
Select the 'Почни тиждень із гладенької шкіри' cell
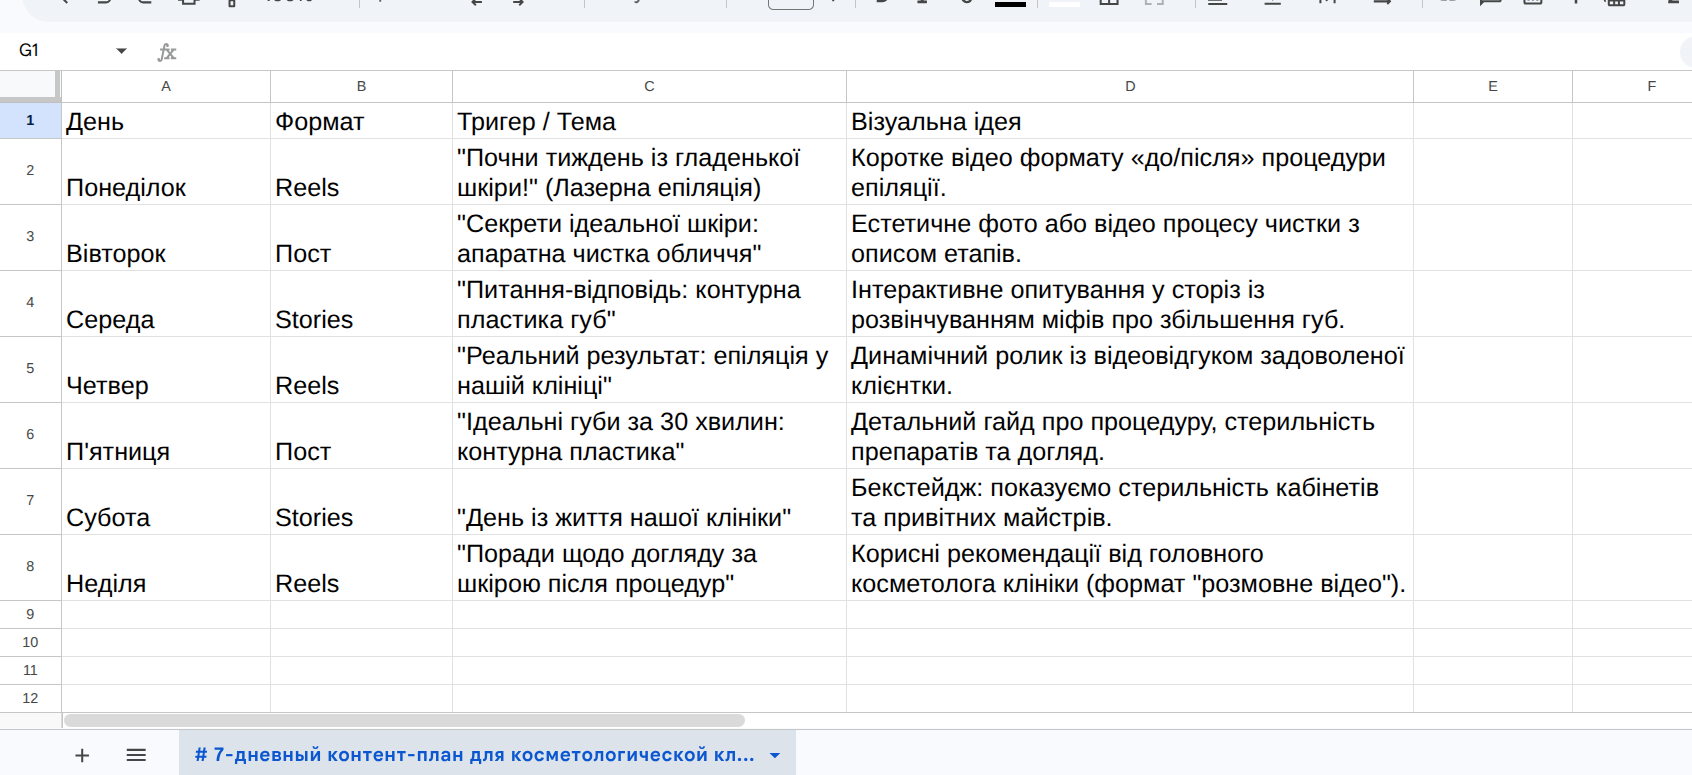pos(649,172)
